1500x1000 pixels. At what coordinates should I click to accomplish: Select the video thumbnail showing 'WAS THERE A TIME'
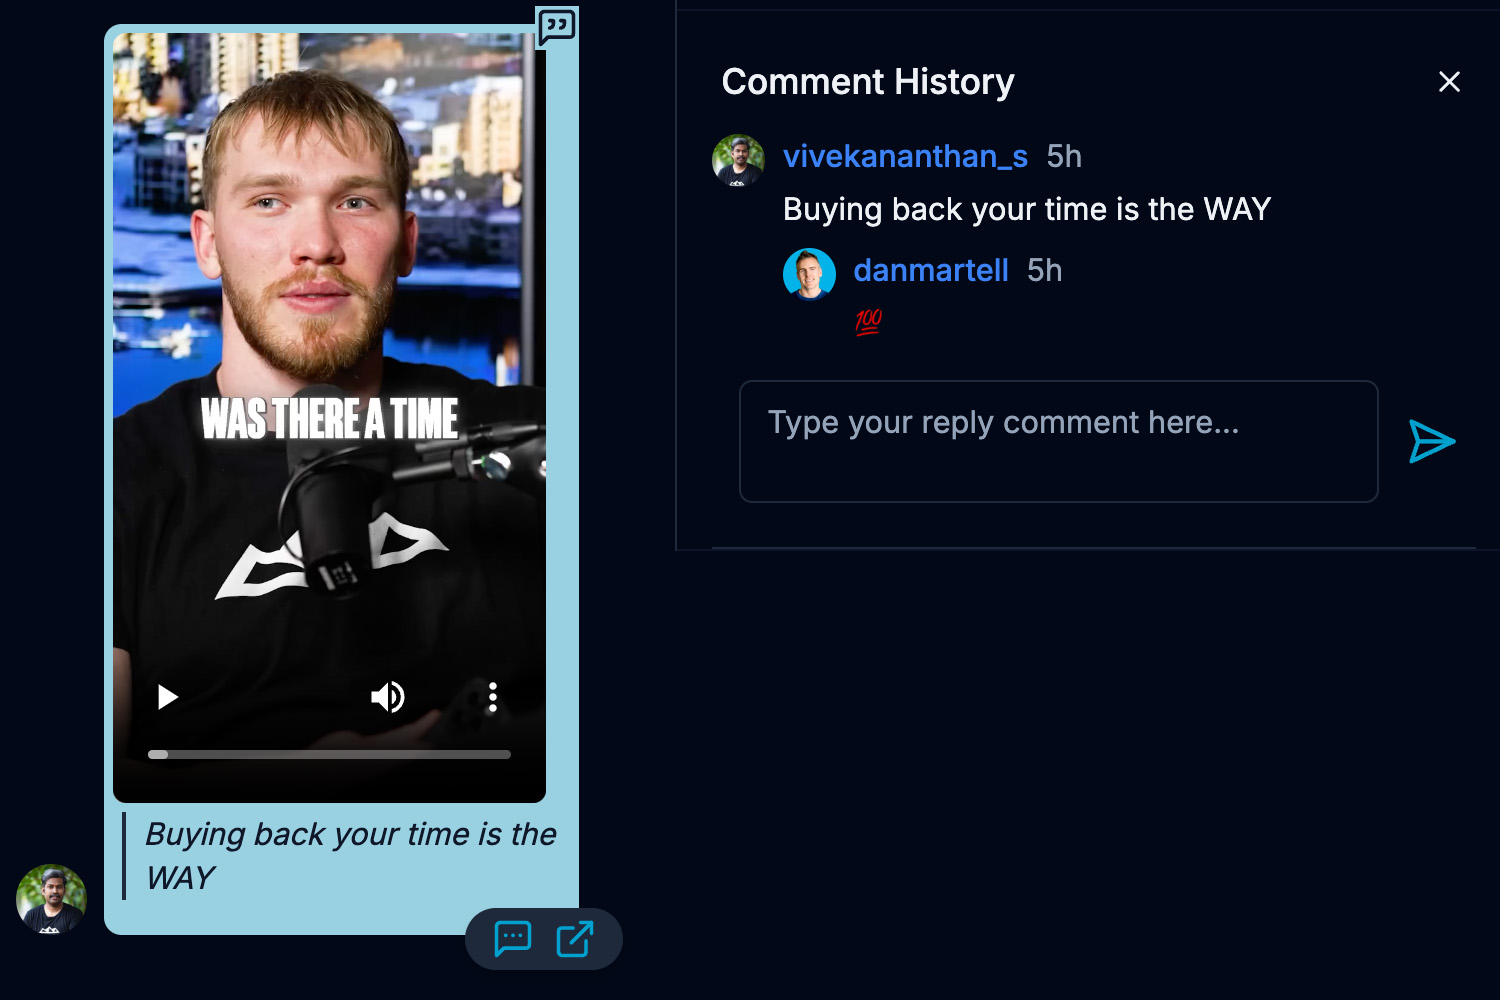[329, 417]
